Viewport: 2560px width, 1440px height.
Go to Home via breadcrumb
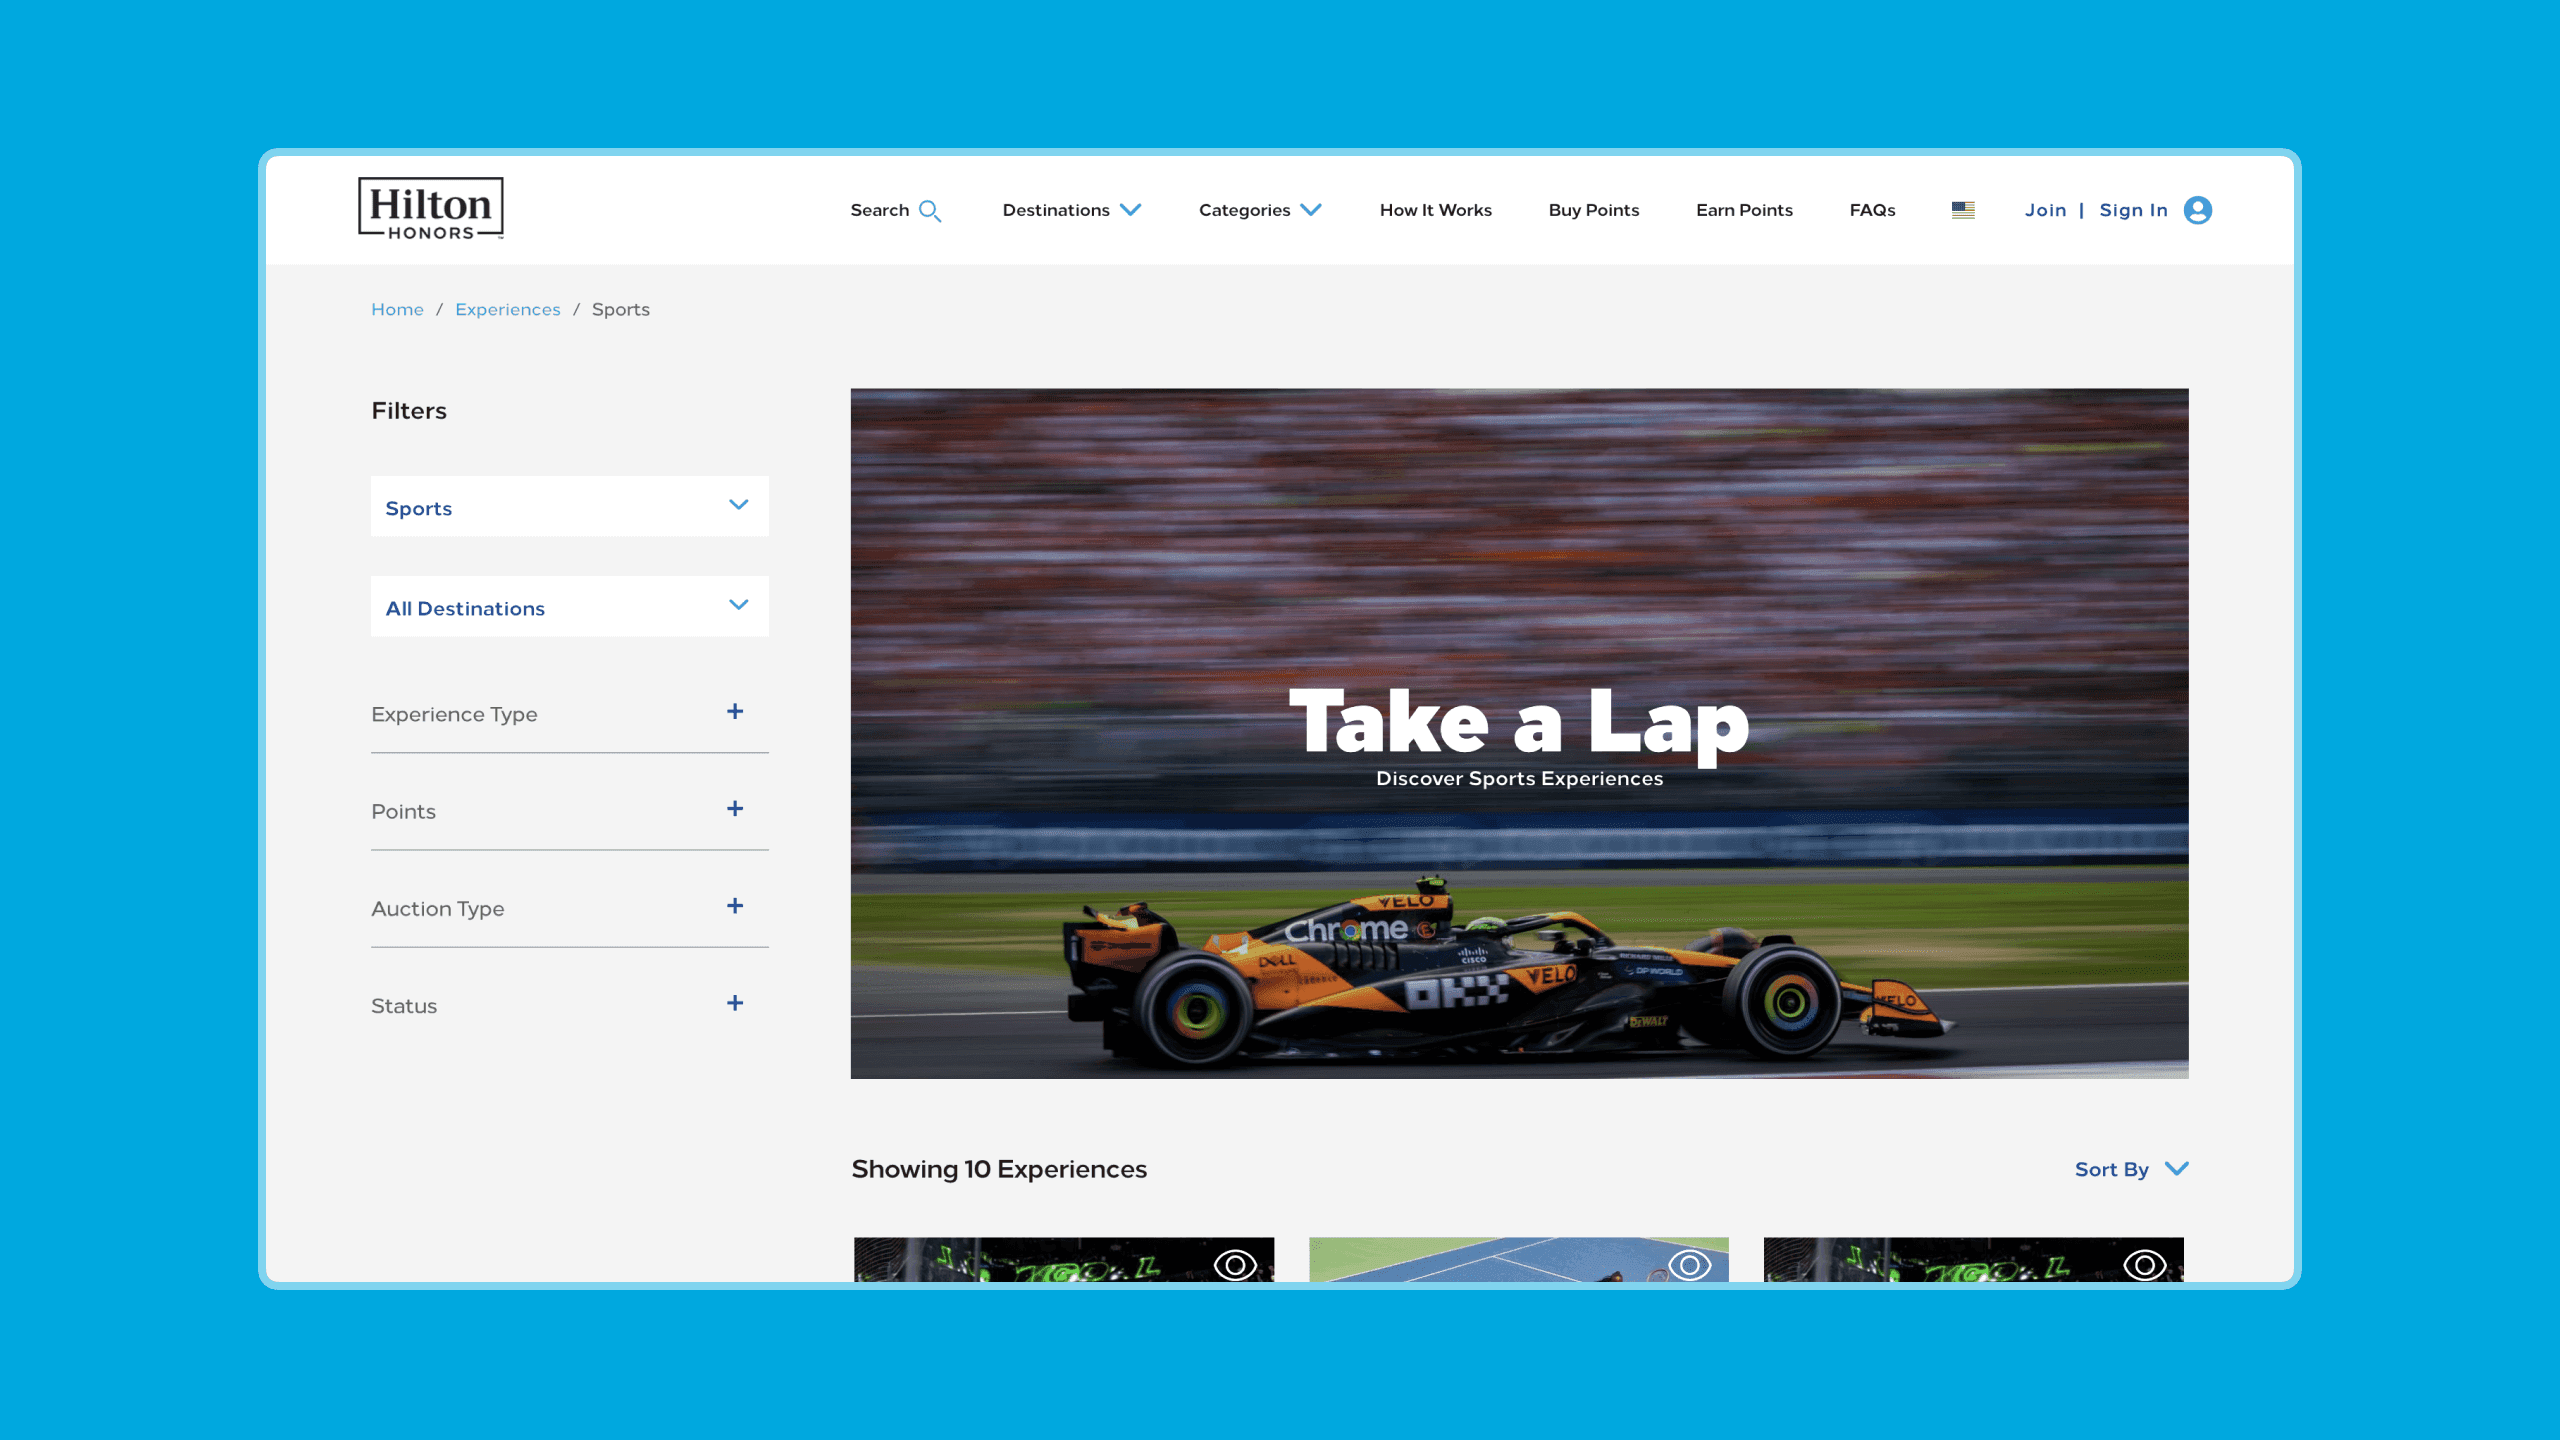pos(397,309)
